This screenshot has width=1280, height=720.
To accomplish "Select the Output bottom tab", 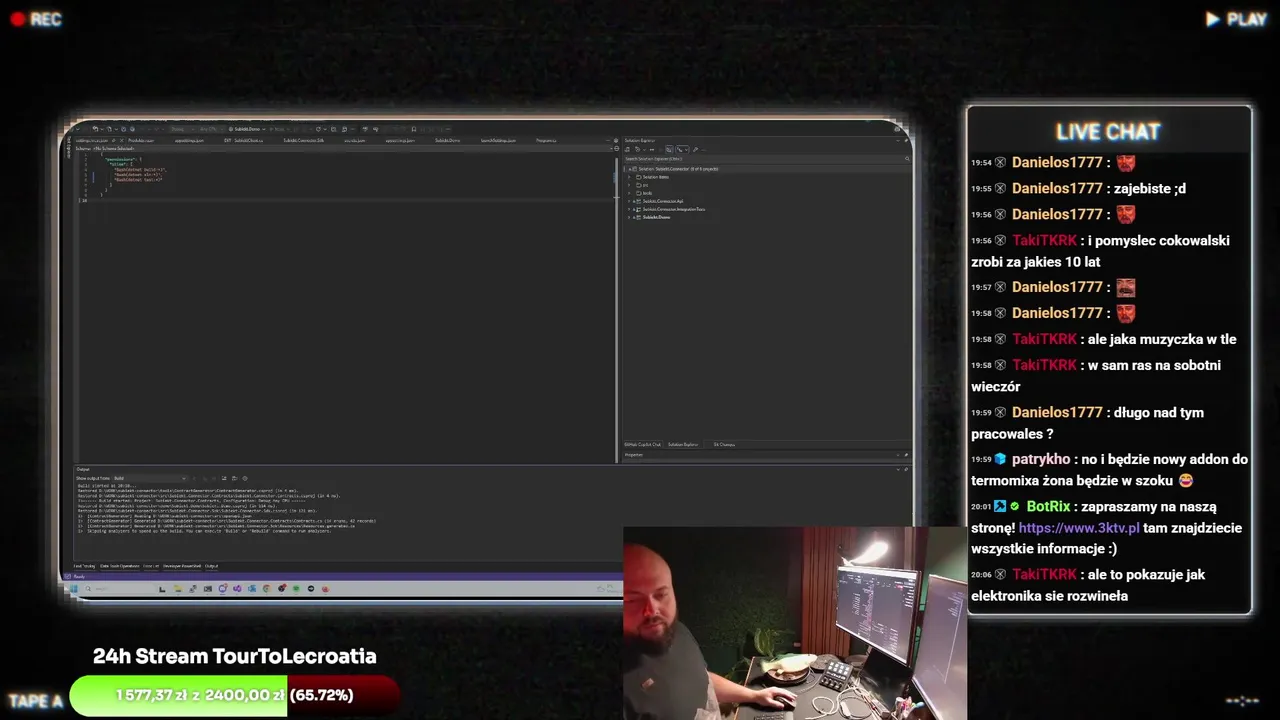I will point(212,566).
